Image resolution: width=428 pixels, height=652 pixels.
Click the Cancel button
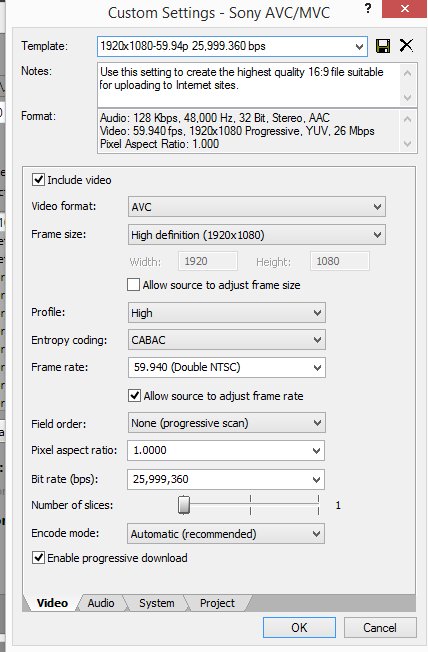point(380,627)
